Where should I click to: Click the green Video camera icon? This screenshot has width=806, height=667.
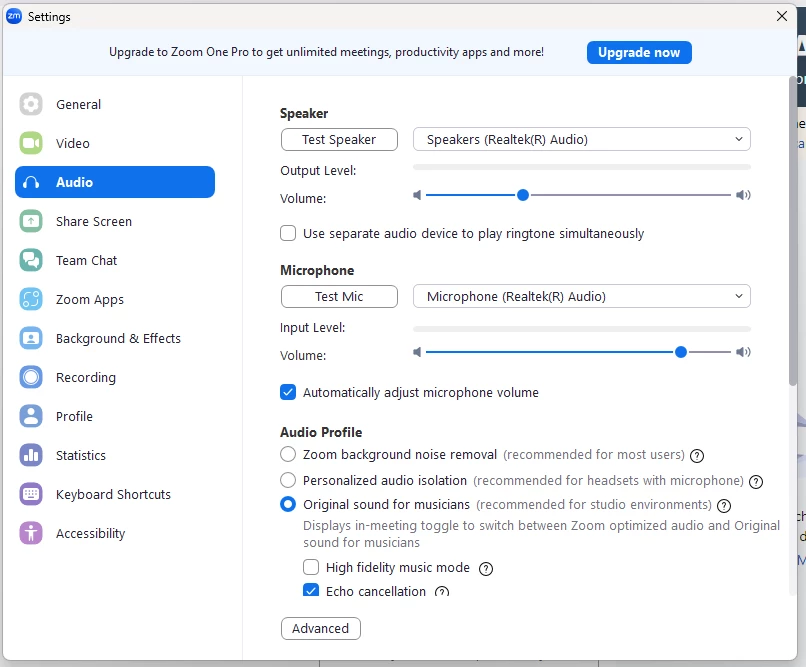tap(31, 143)
